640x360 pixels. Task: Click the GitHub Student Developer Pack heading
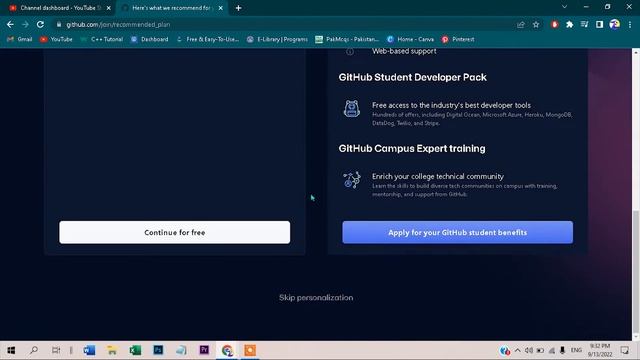click(413, 77)
